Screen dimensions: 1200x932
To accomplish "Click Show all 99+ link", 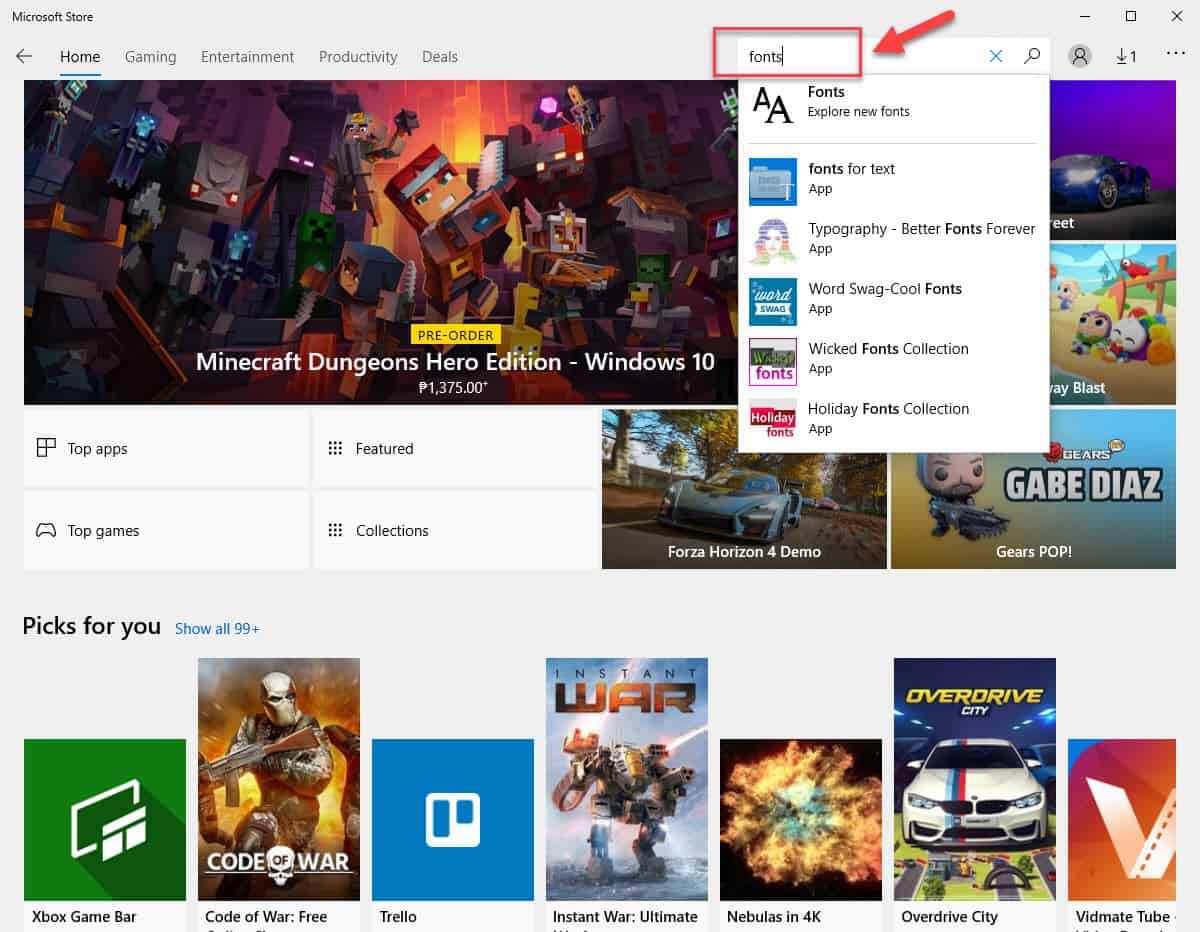I will pos(217,628).
